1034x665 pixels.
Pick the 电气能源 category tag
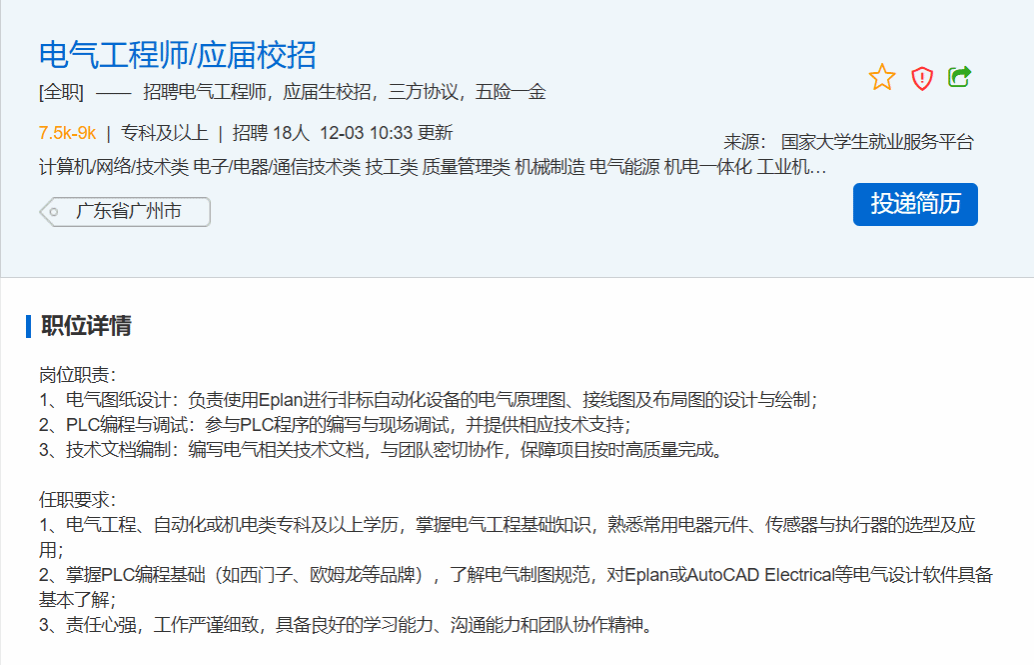click(625, 167)
